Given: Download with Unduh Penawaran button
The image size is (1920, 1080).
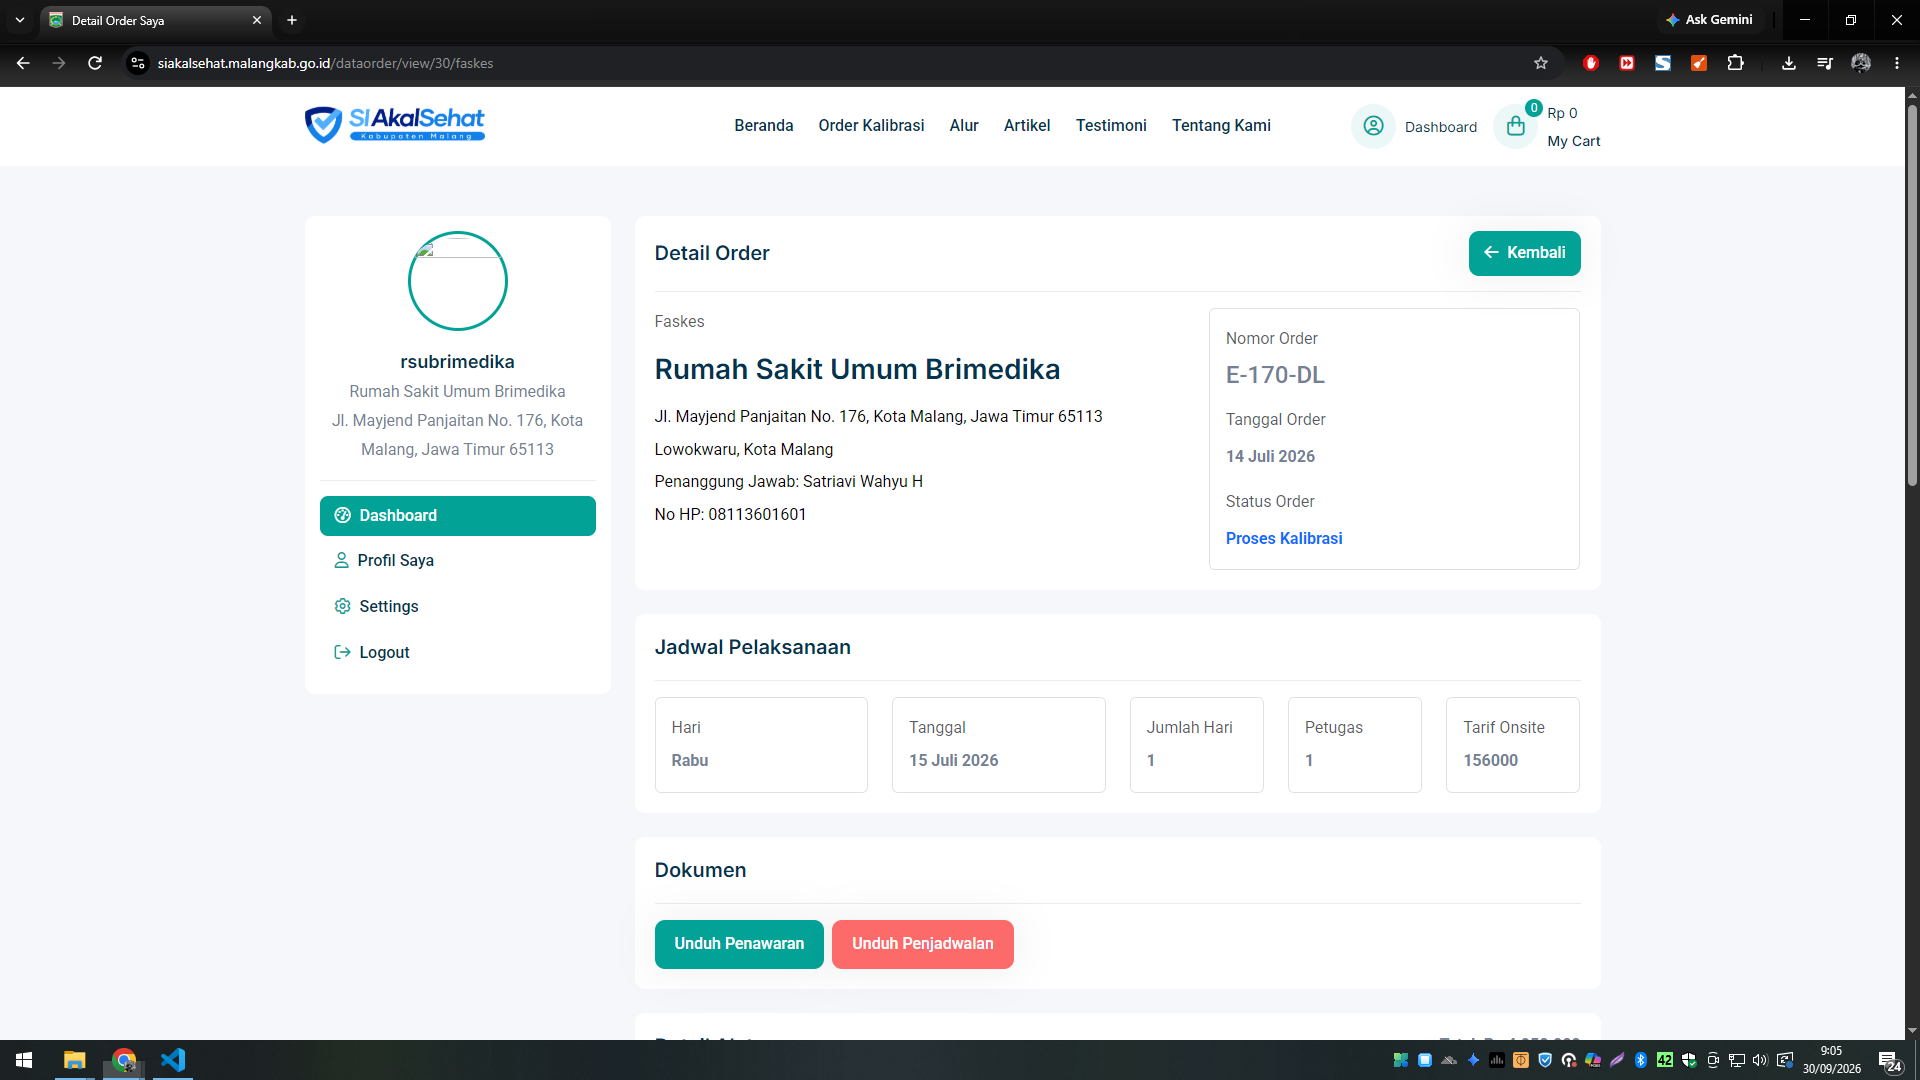Looking at the screenshot, I should [739, 944].
